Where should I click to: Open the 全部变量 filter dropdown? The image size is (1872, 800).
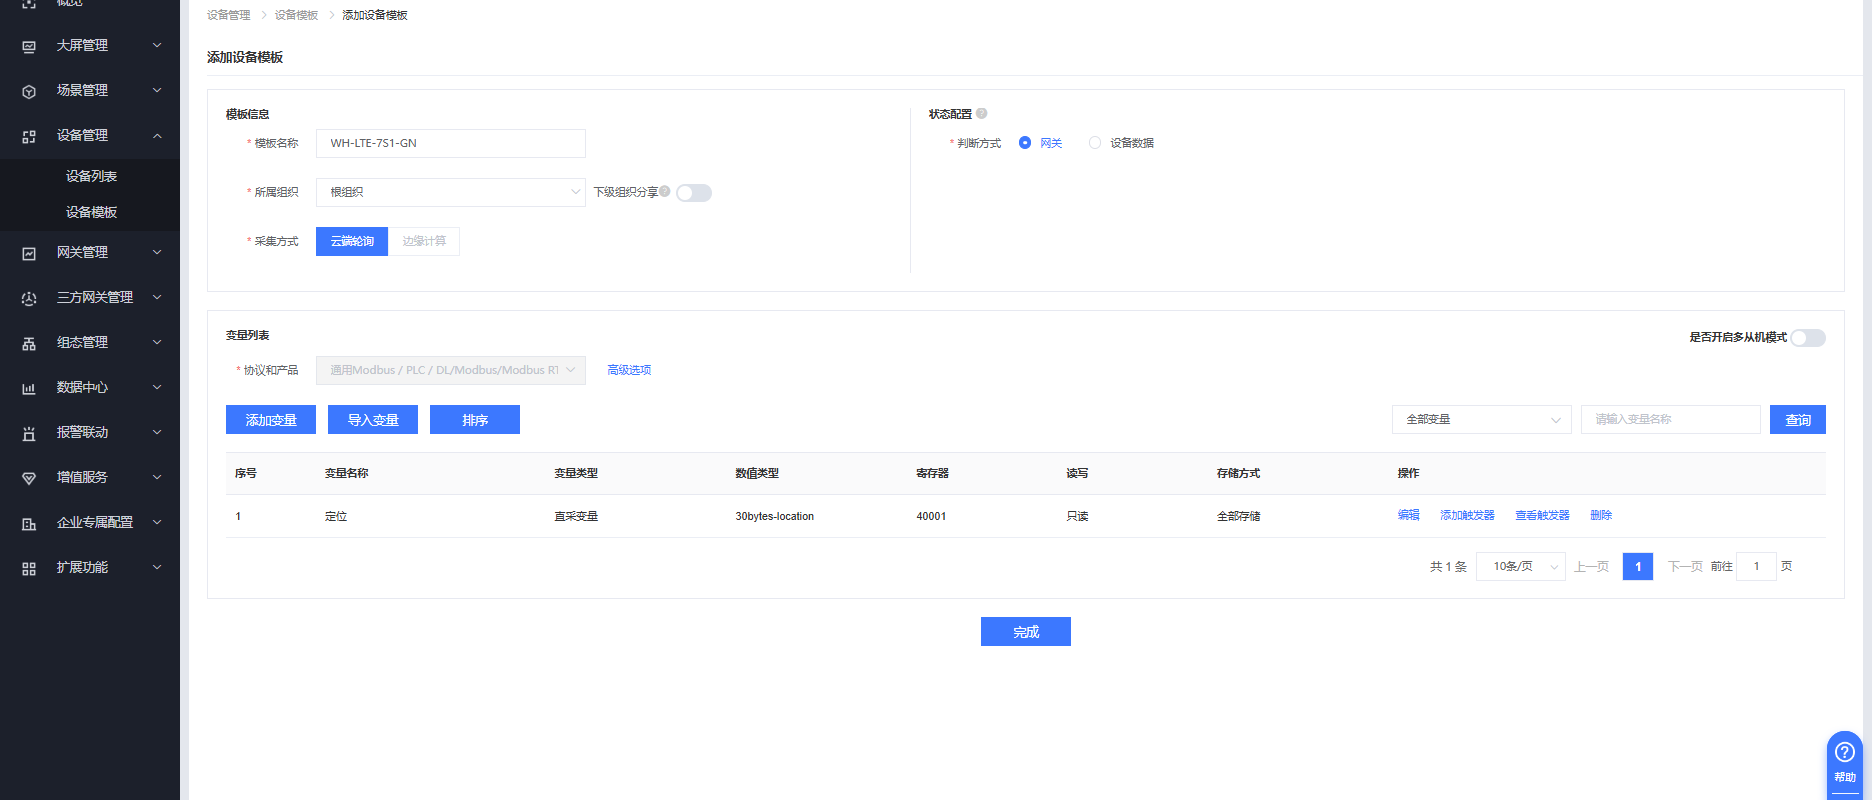[1480, 420]
